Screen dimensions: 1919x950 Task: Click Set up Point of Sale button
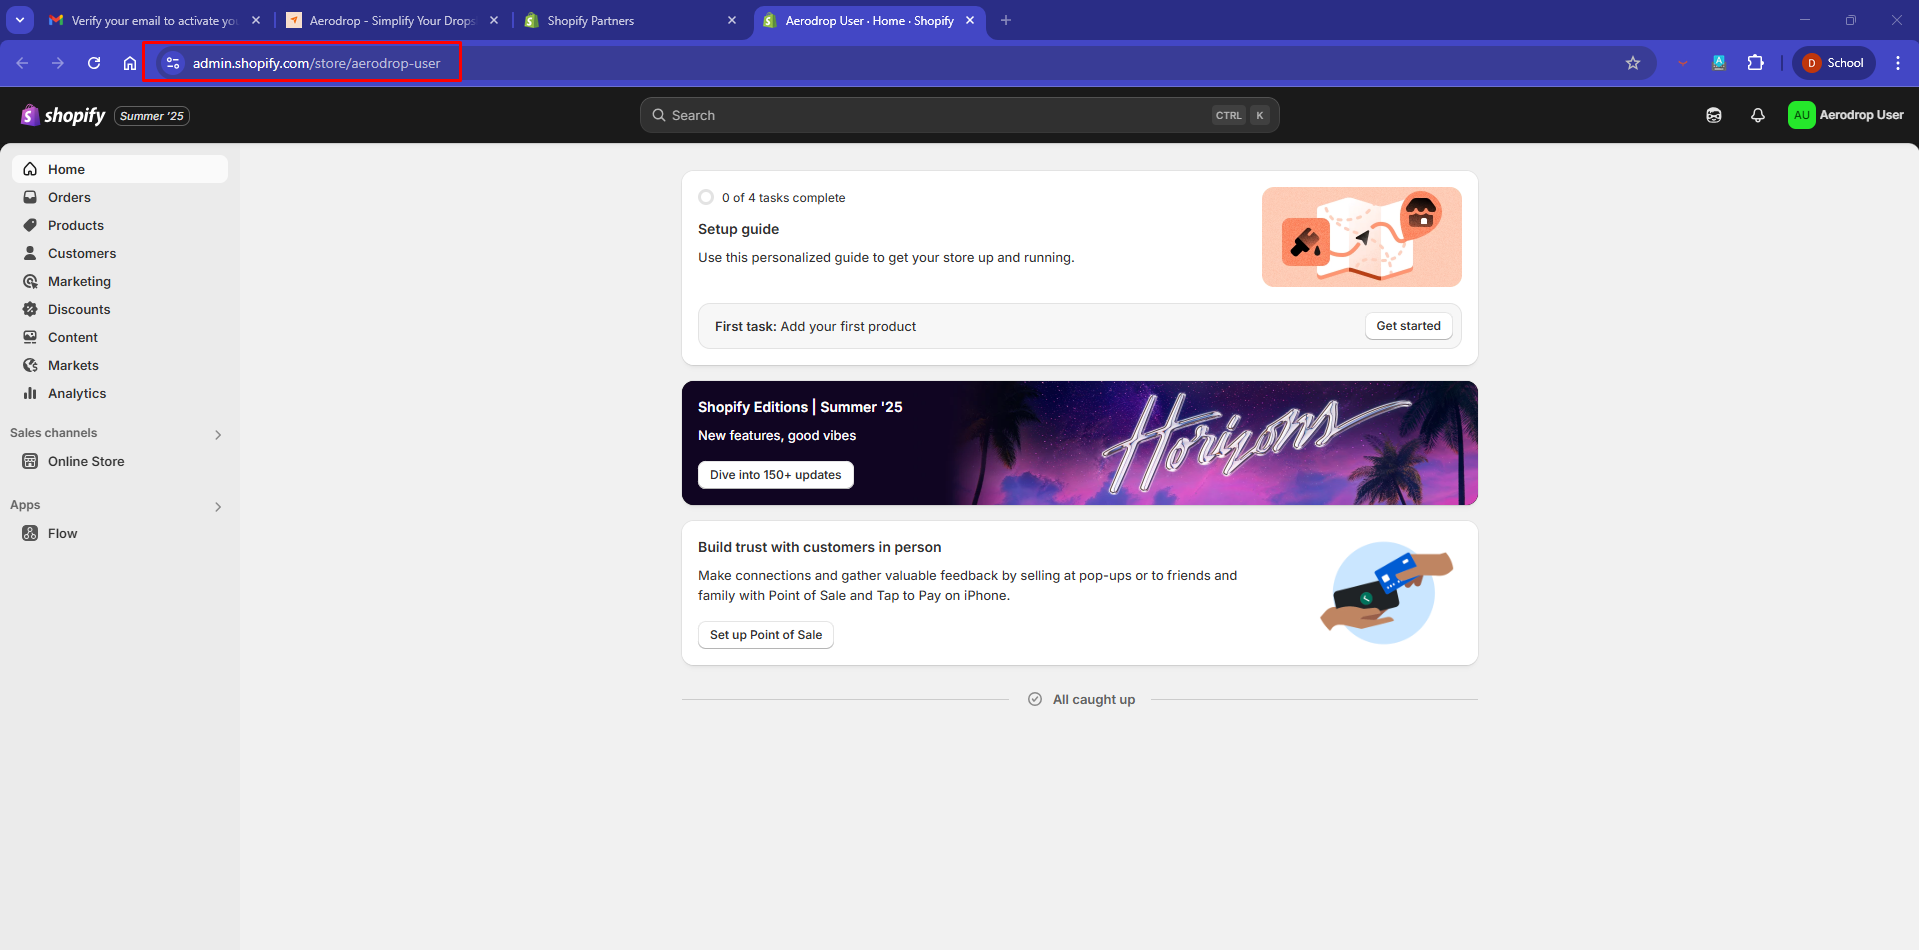765,635
